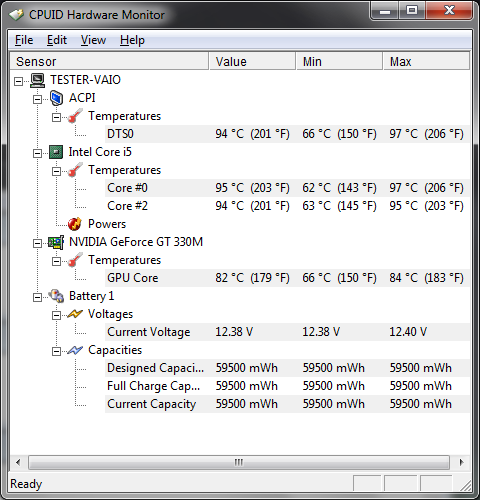Click the Ready status bar text
481x502 pixels.
[26, 484]
